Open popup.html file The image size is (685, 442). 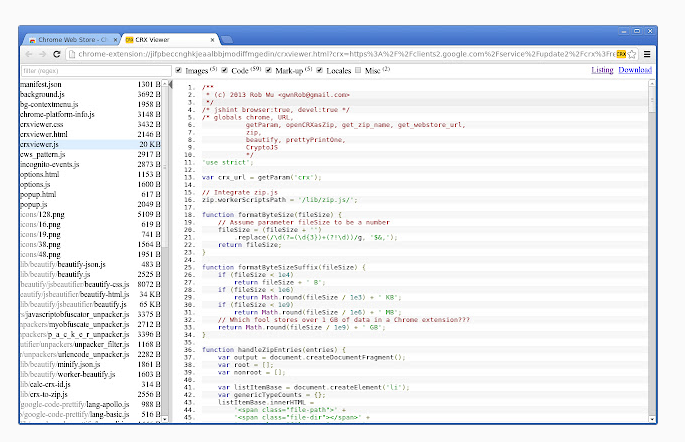(x=90, y=195)
